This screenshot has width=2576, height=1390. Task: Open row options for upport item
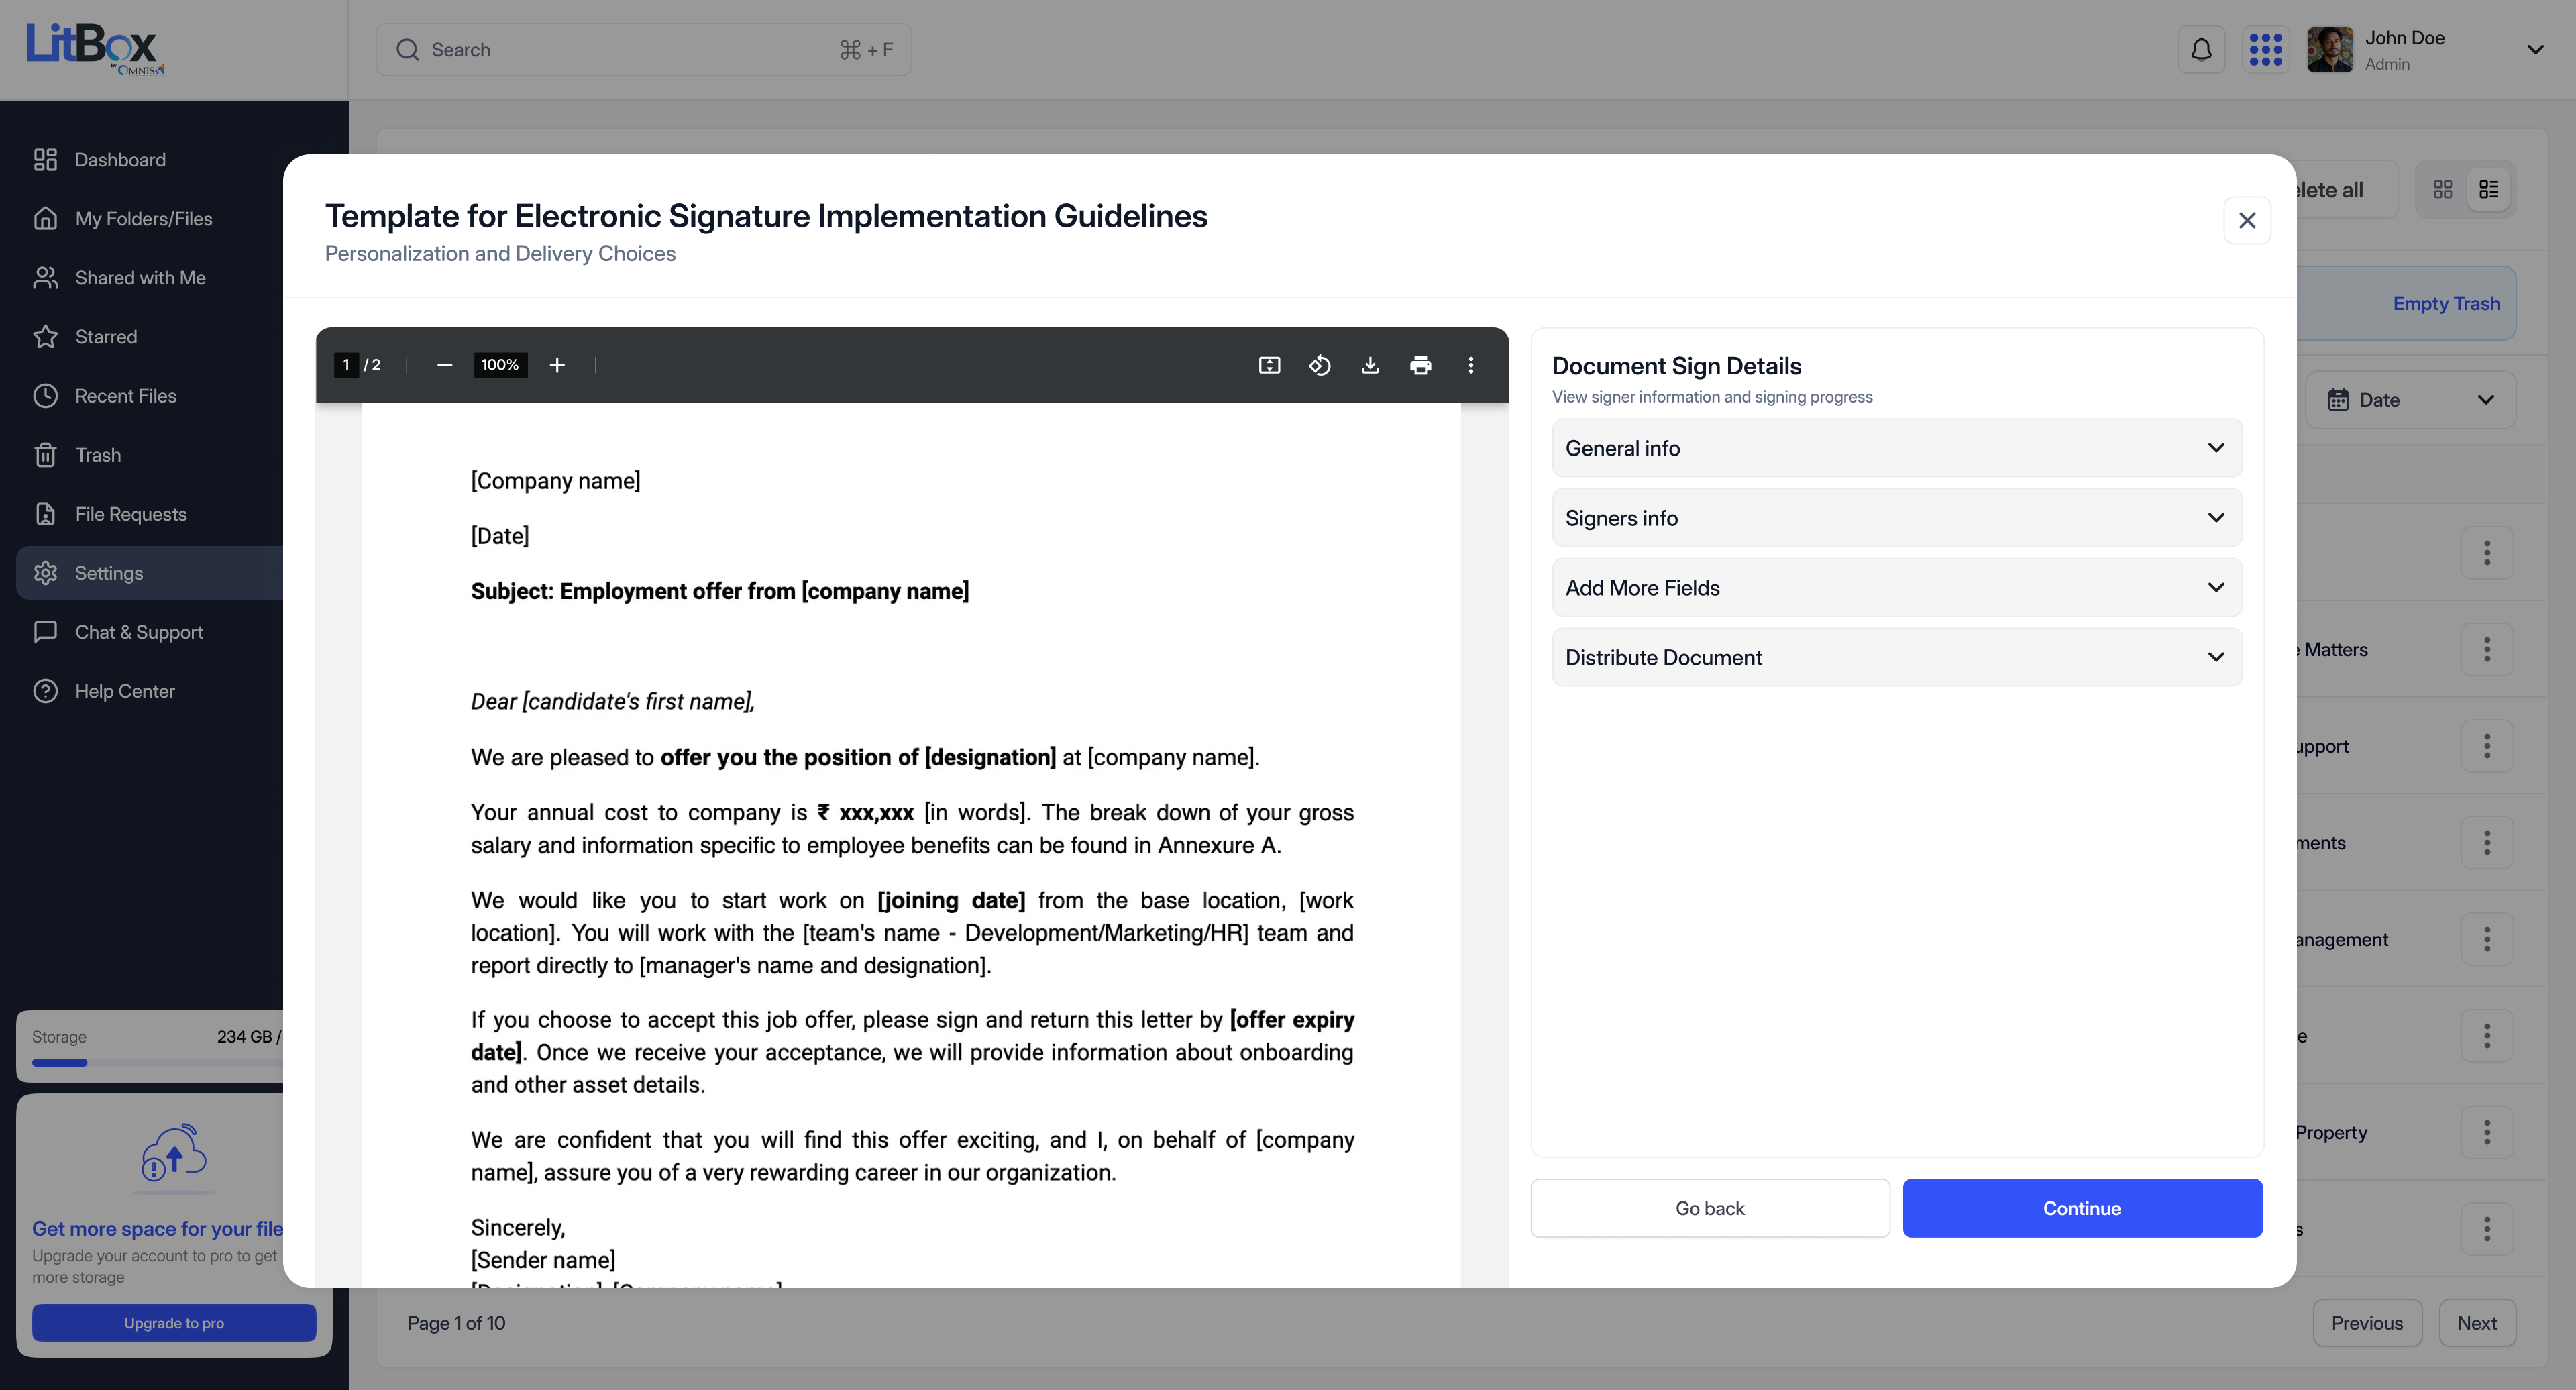[x=2486, y=747]
